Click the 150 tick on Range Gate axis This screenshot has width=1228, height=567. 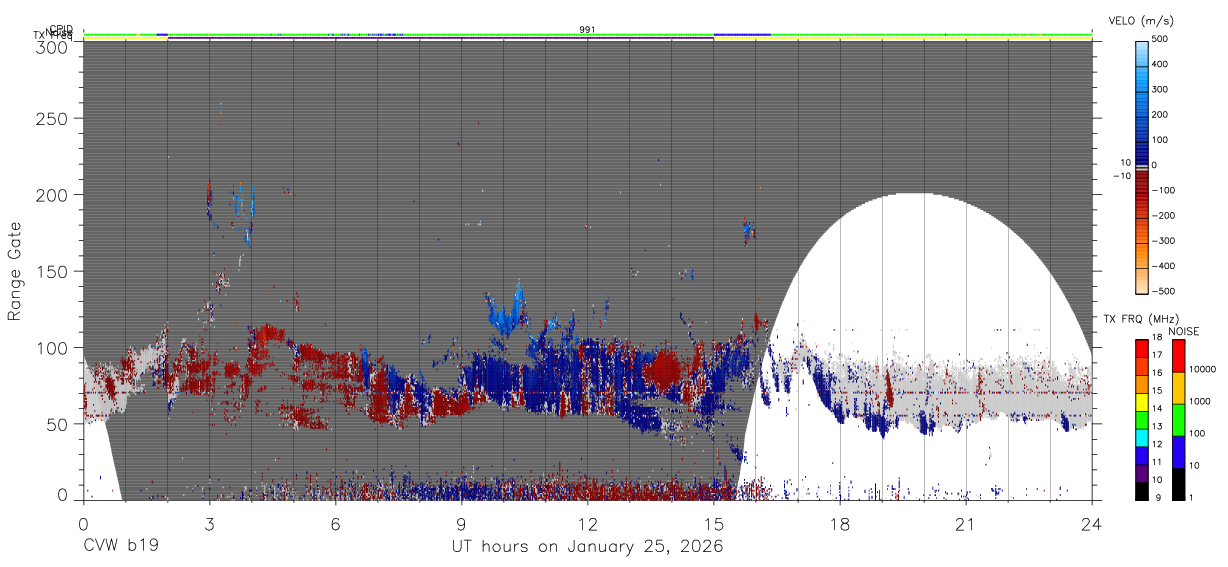(x=52, y=271)
